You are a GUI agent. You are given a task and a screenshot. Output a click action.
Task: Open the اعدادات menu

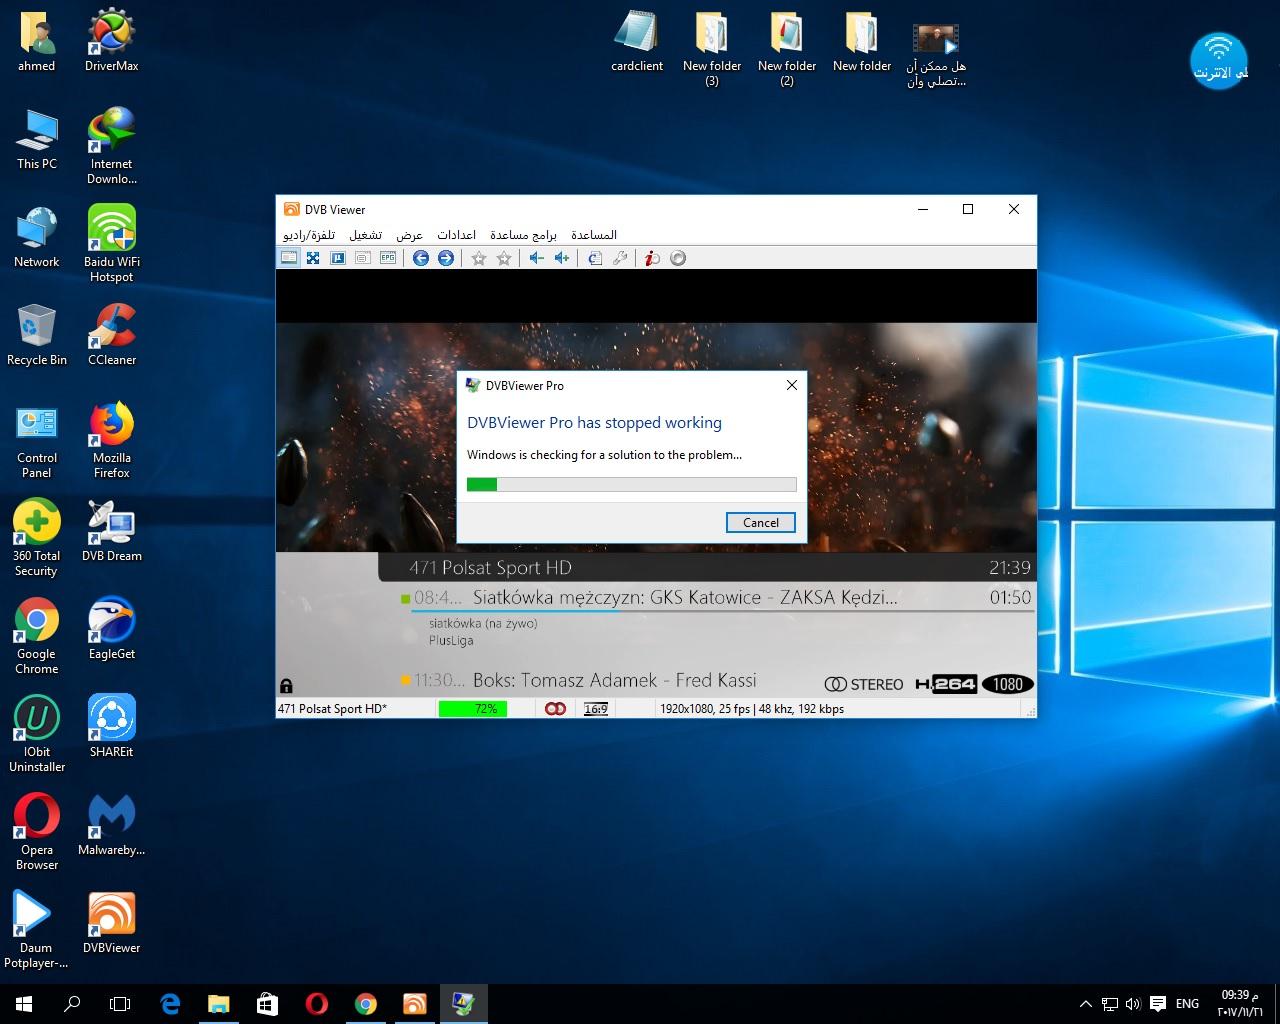click(456, 235)
